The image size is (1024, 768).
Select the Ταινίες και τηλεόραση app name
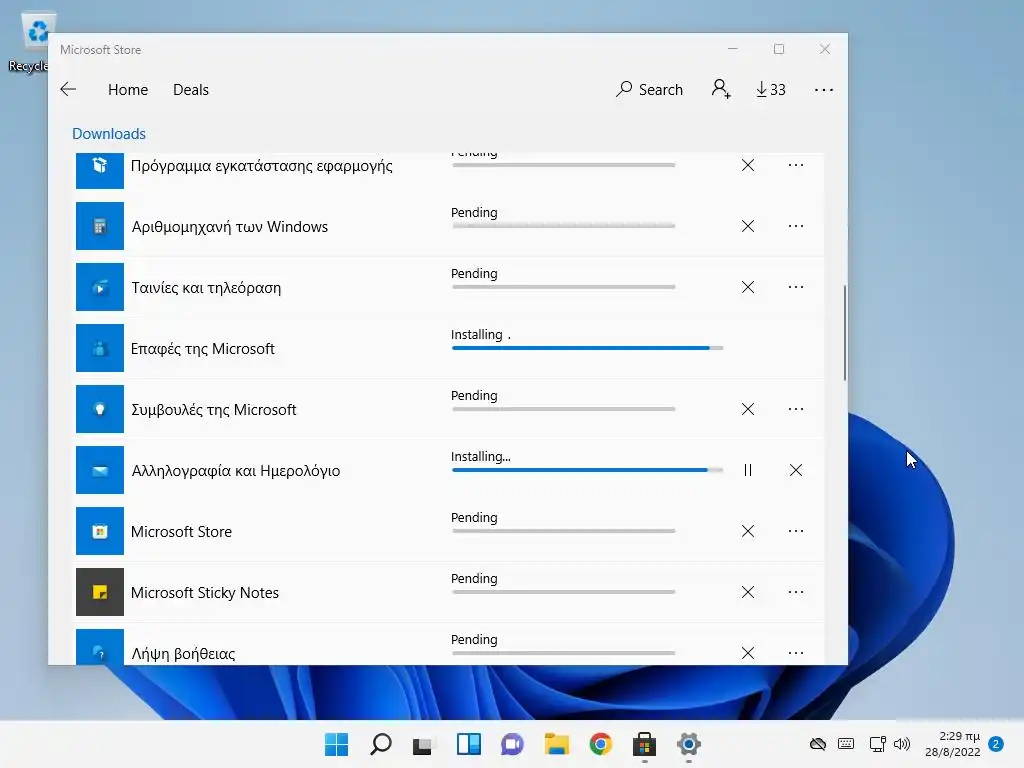click(x=206, y=287)
